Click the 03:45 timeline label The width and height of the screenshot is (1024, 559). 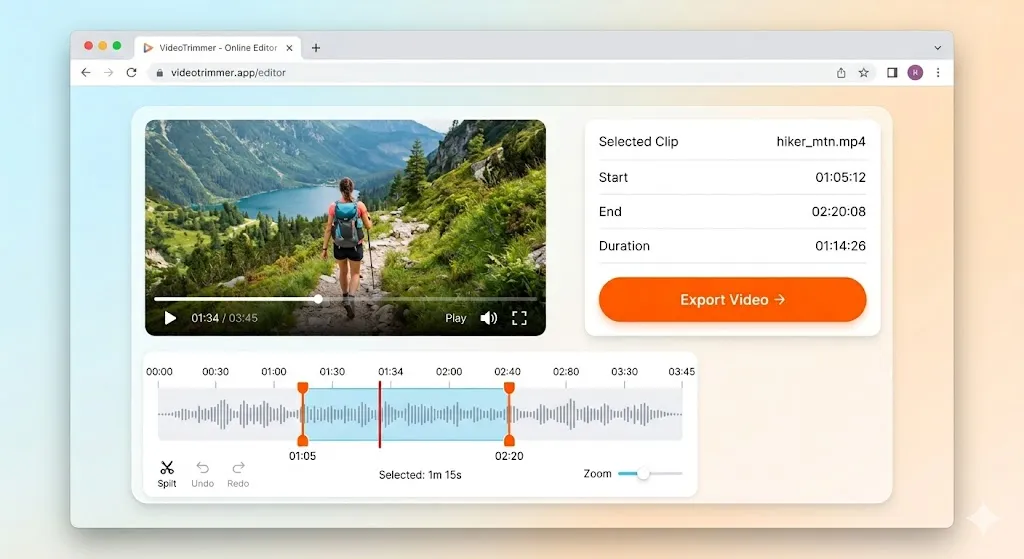681,372
